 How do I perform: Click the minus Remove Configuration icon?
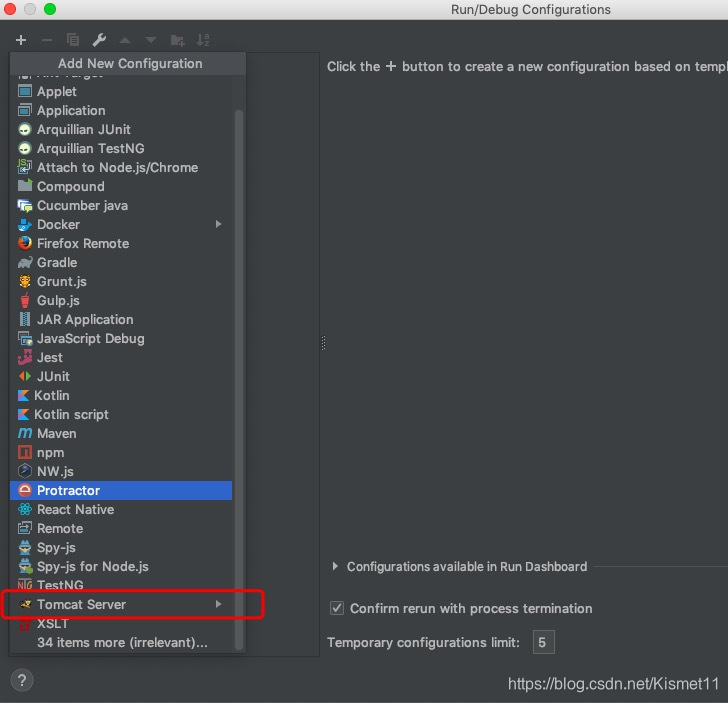[46, 40]
